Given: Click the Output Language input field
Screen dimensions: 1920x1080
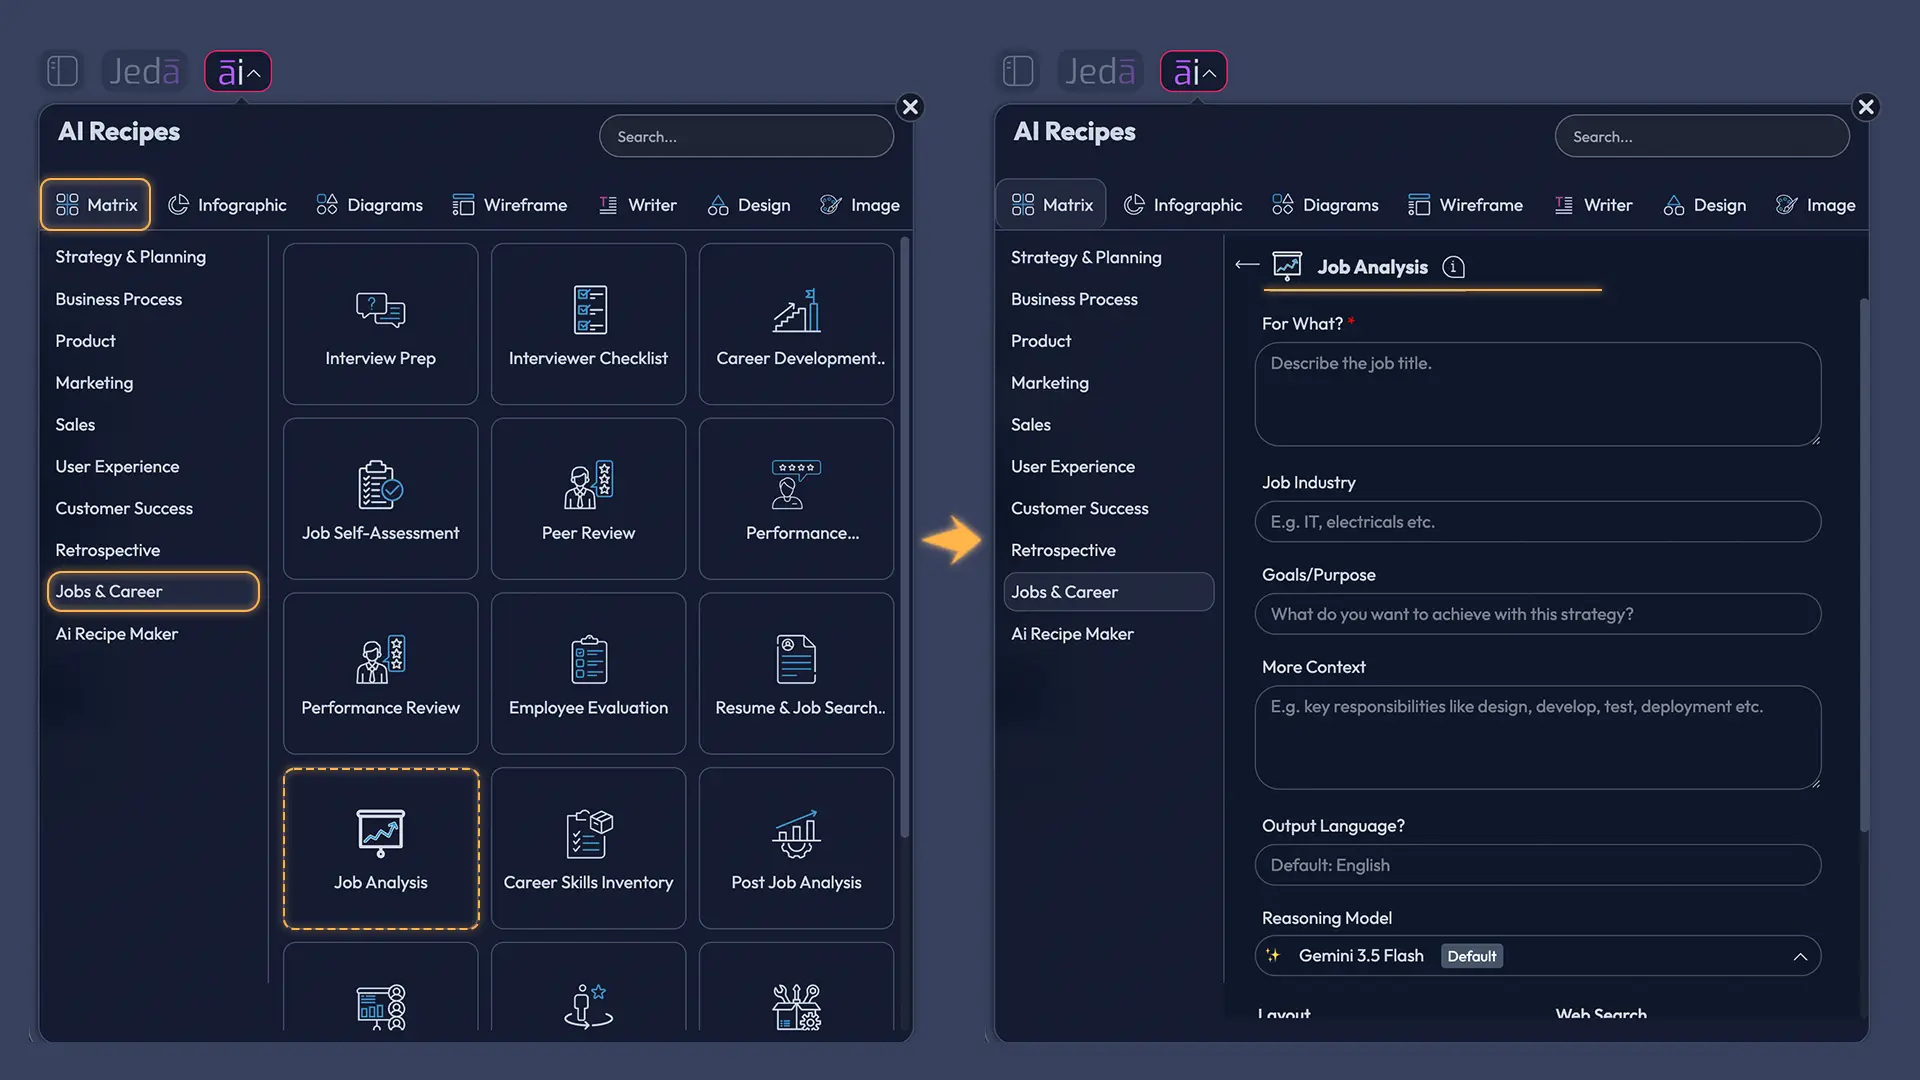Looking at the screenshot, I should [x=1538, y=865].
